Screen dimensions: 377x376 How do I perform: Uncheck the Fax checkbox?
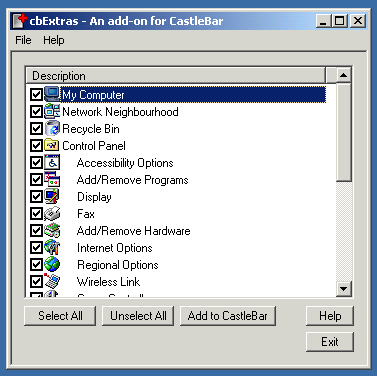(36, 214)
